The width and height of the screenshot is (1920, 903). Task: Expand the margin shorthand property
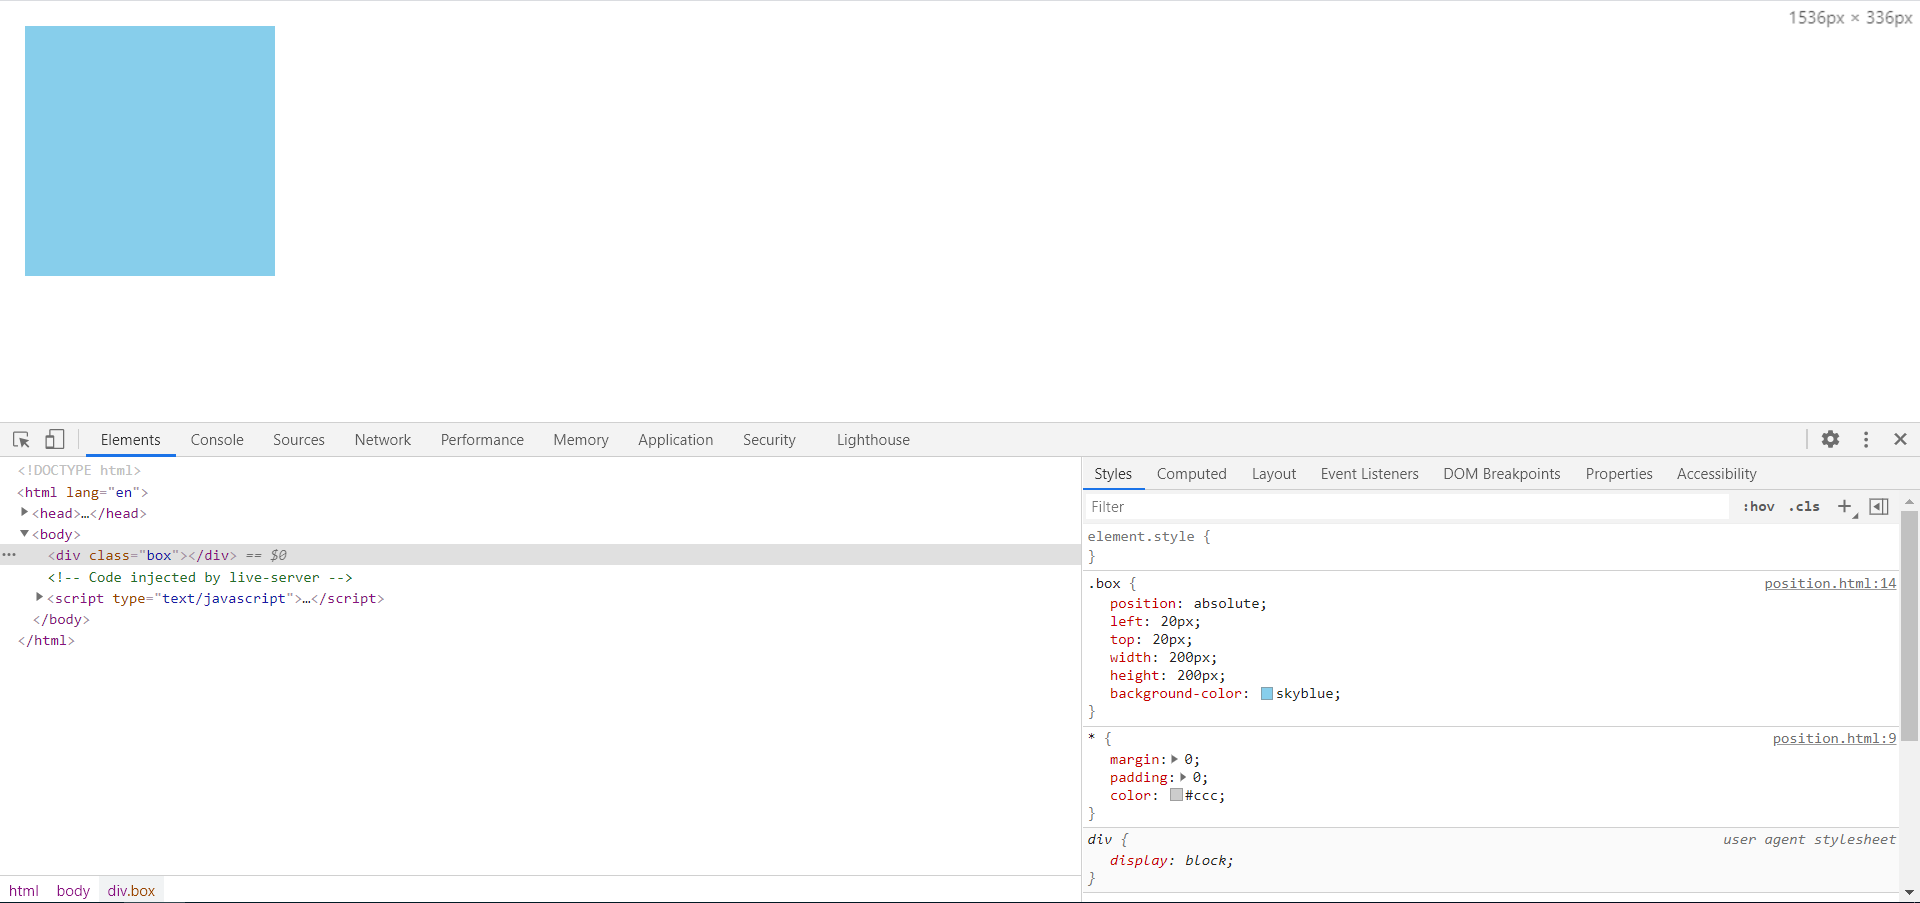click(x=1174, y=760)
